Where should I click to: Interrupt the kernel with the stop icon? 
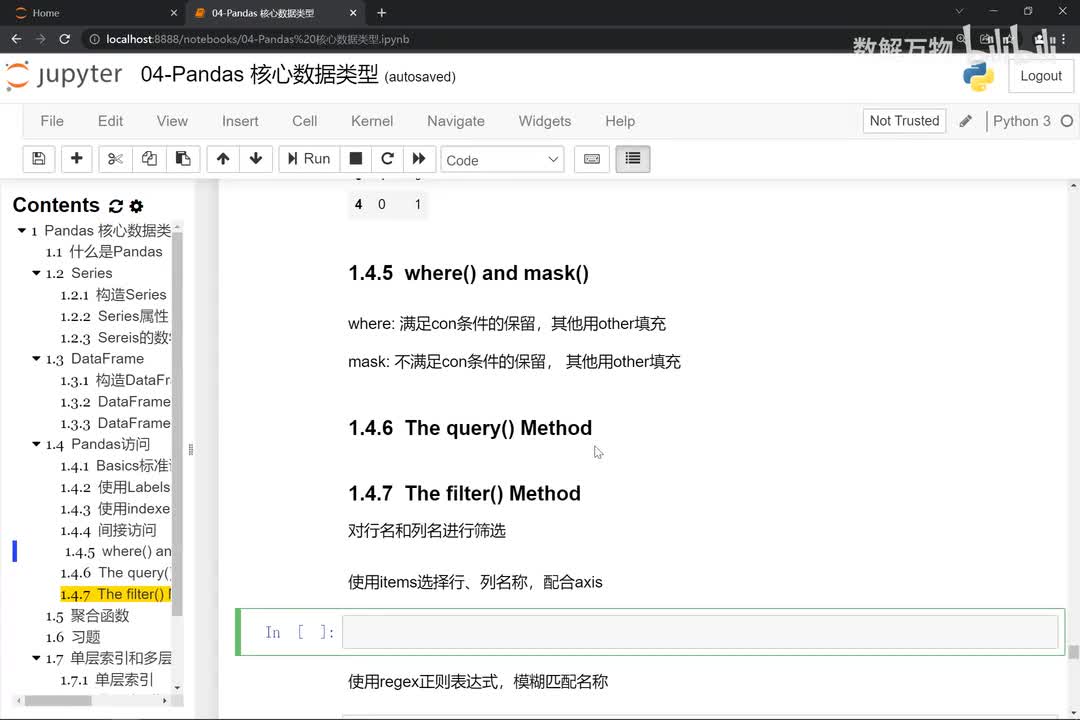[x=355, y=159]
